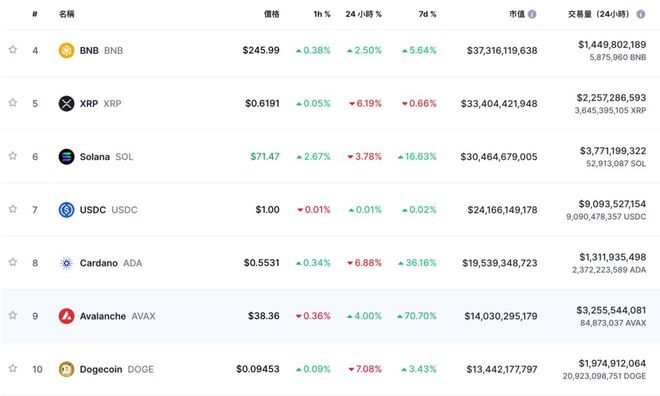Click XRP 24h change 6.19%
This screenshot has width=660, height=396.
point(365,103)
